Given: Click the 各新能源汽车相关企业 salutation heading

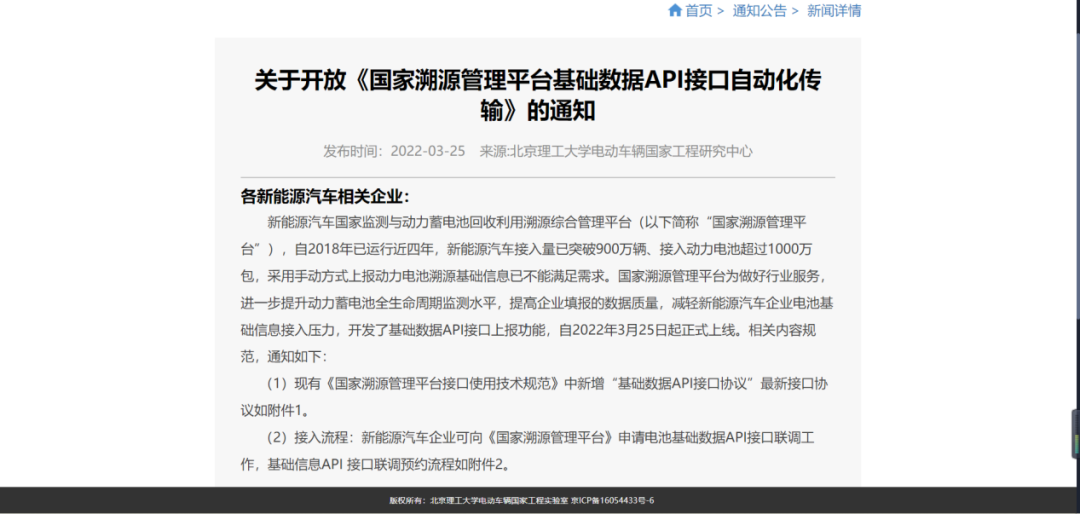Looking at the screenshot, I should pyautogui.click(x=325, y=196).
